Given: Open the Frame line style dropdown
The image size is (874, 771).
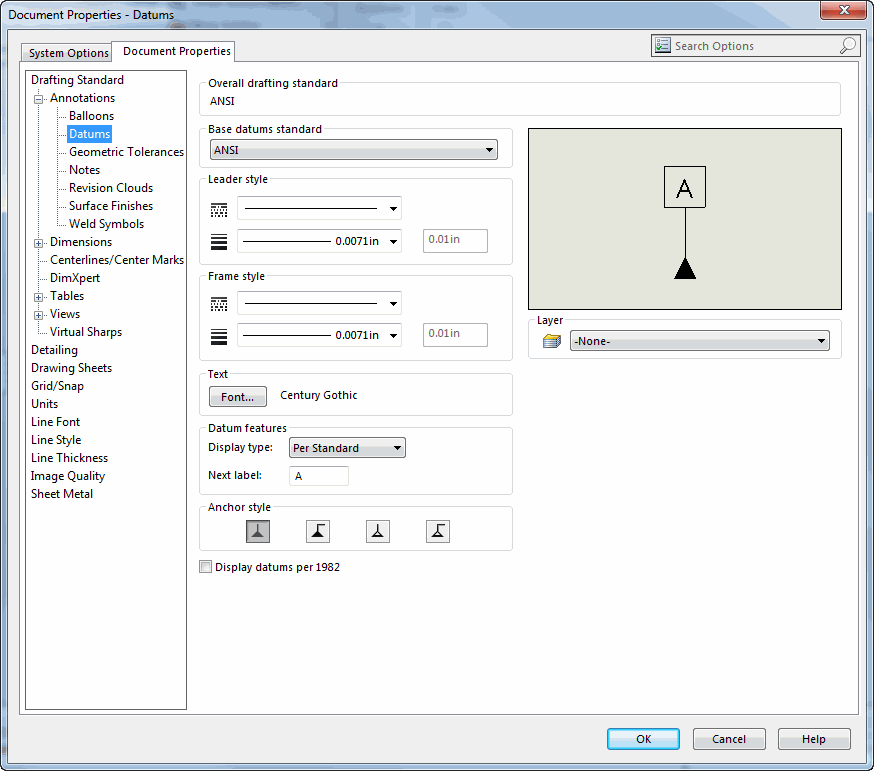Looking at the screenshot, I should click(x=319, y=303).
